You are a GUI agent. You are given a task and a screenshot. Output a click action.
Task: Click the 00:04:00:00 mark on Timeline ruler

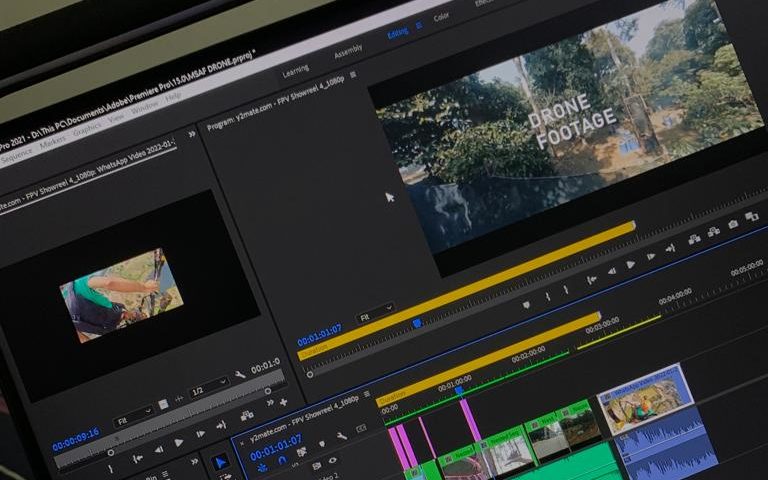click(x=674, y=297)
